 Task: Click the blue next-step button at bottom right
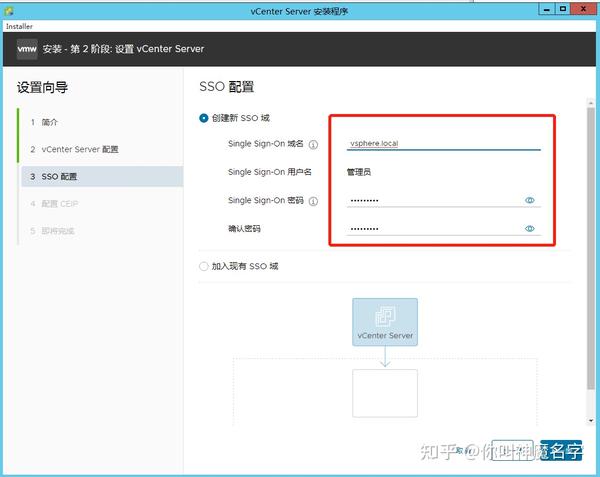click(x=561, y=451)
